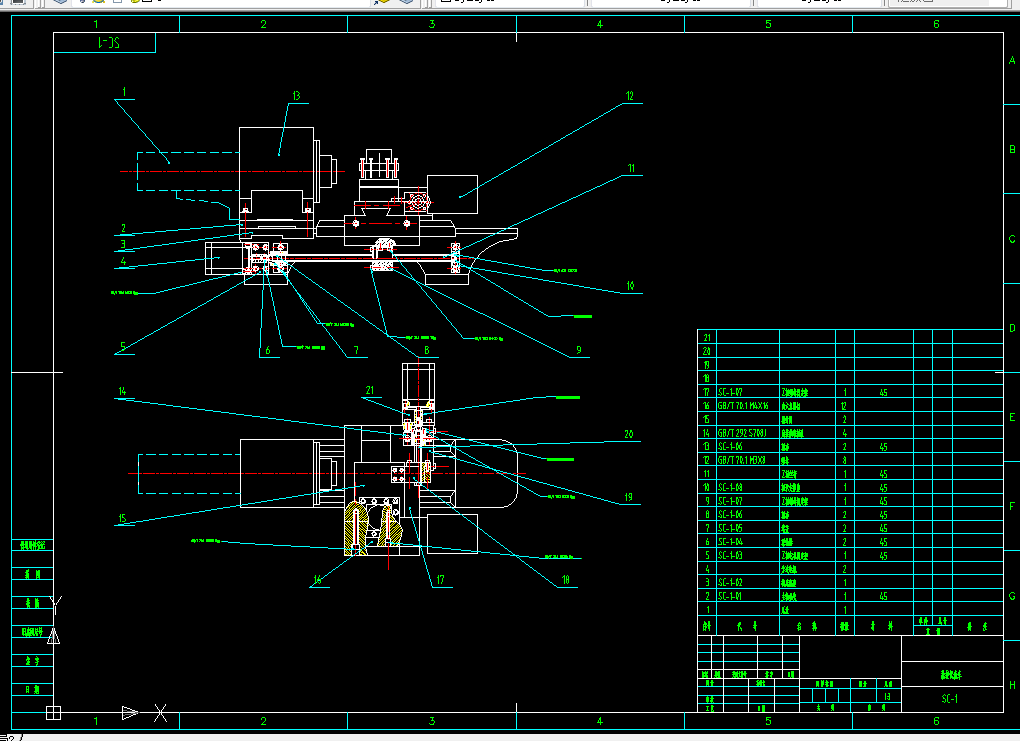Viewport: 1020px width, 741px height.
Task: Click SC-1-06 code in parts list row 13
Action: (730, 446)
